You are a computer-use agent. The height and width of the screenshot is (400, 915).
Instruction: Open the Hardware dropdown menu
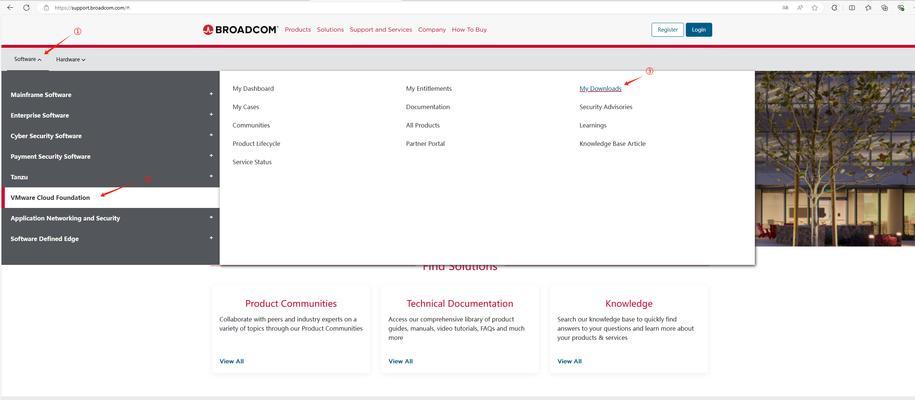tap(71, 59)
